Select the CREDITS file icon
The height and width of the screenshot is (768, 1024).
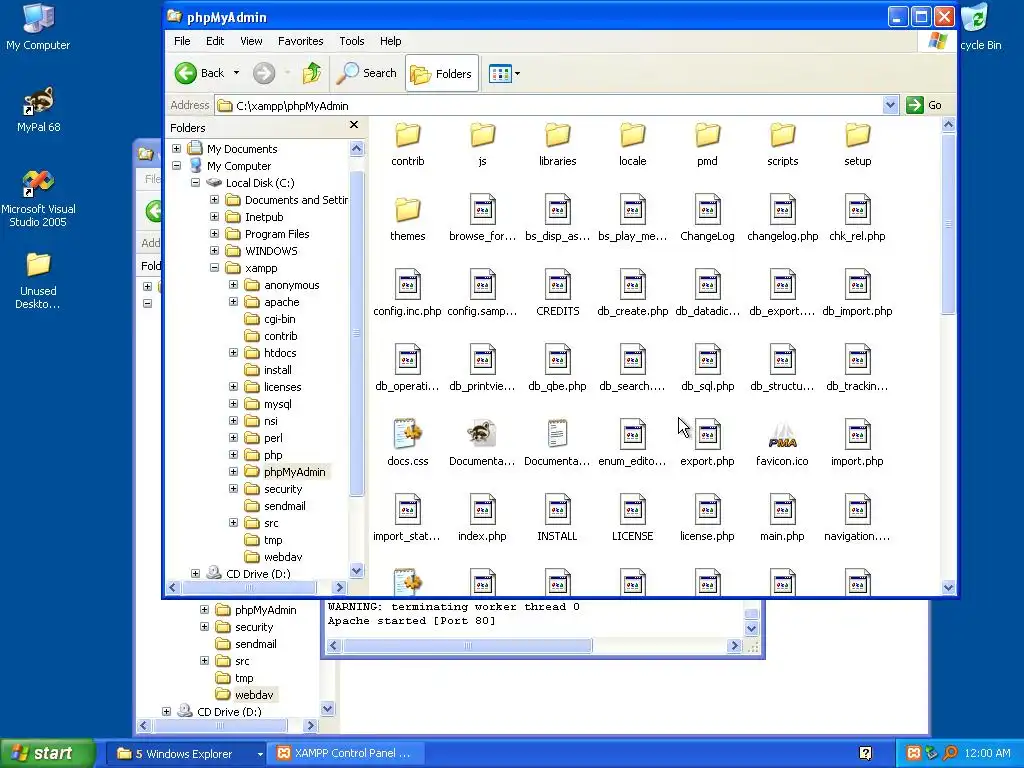(558, 284)
